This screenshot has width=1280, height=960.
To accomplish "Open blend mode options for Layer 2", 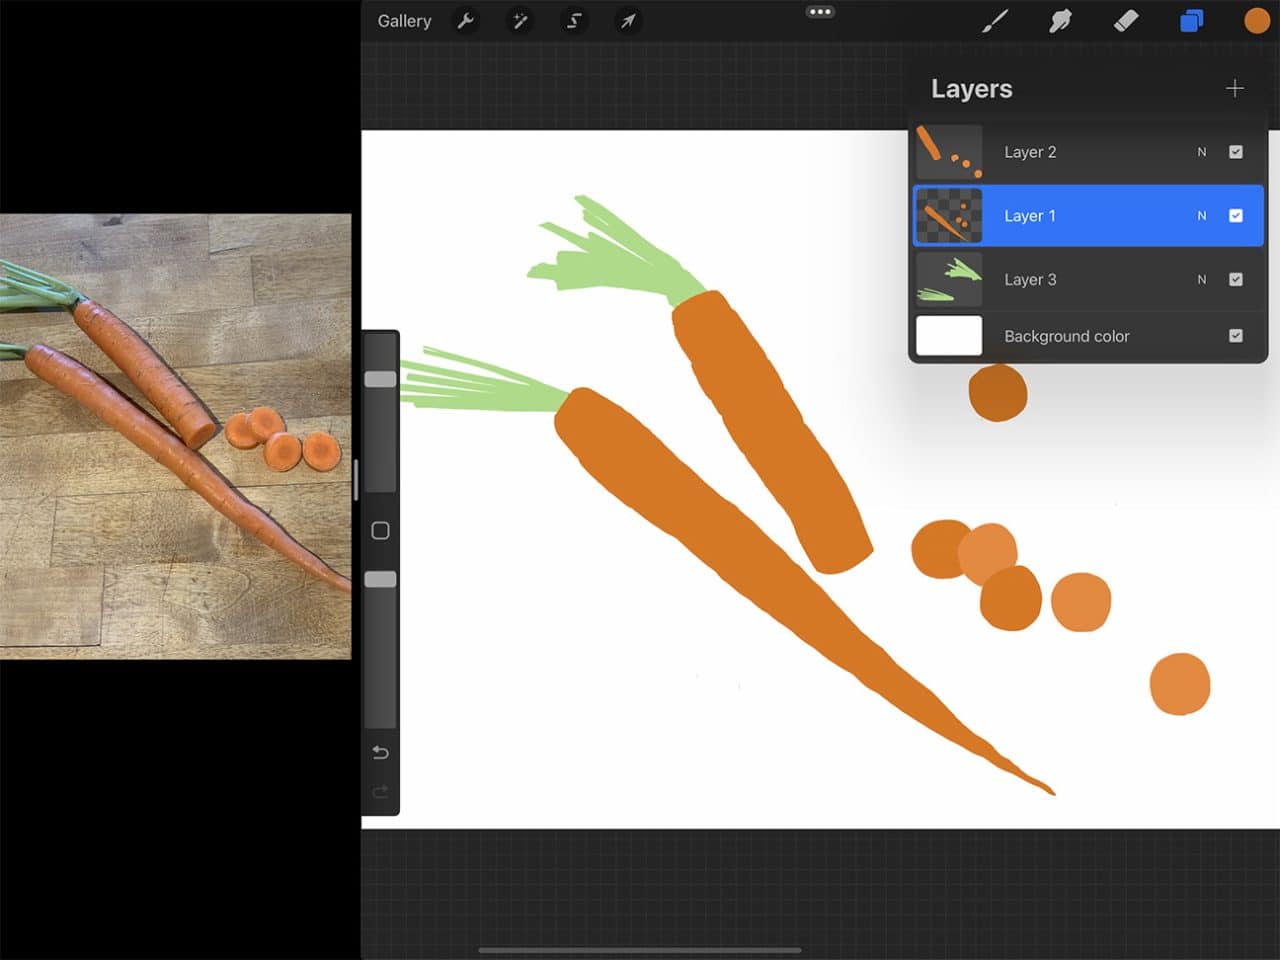I will 1202,151.
